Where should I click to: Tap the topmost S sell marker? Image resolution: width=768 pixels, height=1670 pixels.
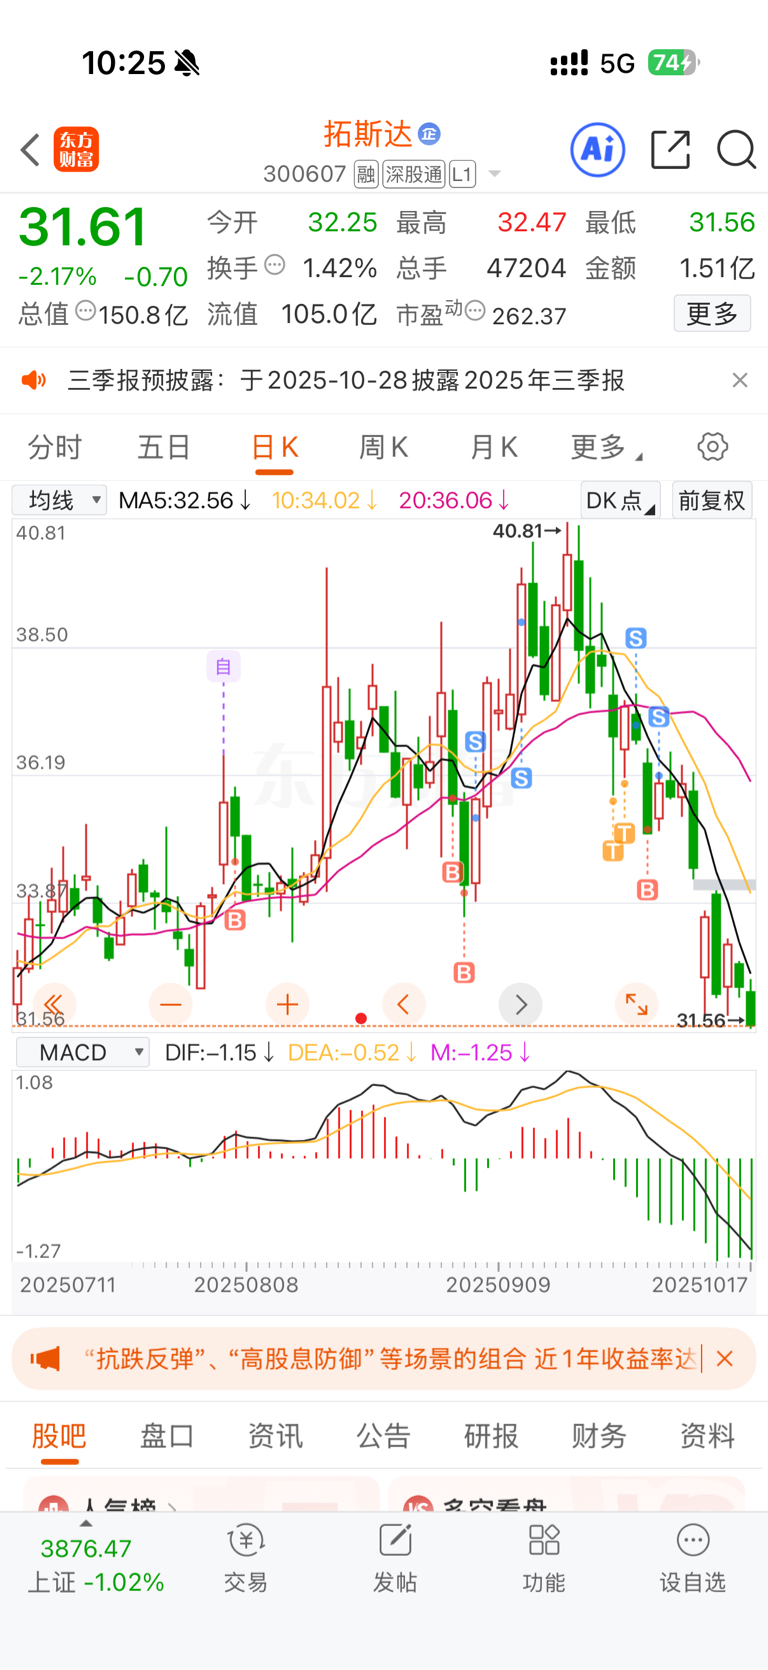(636, 638)
